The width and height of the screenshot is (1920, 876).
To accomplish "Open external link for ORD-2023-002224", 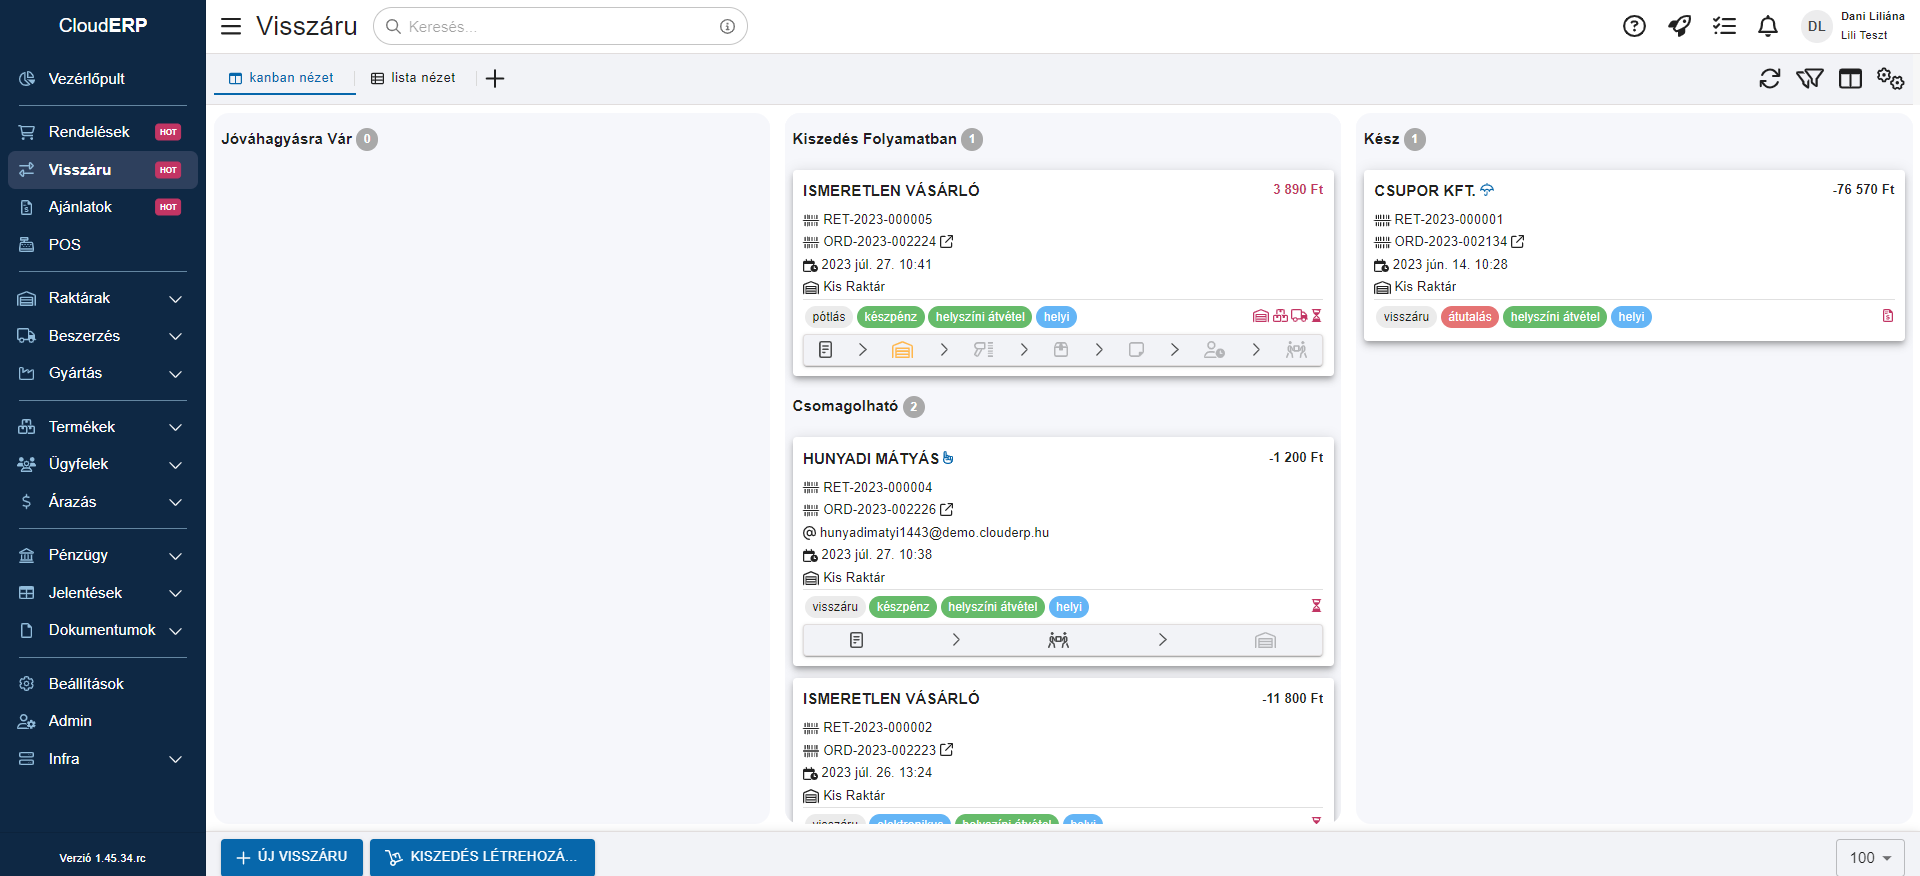I will 947,242.
